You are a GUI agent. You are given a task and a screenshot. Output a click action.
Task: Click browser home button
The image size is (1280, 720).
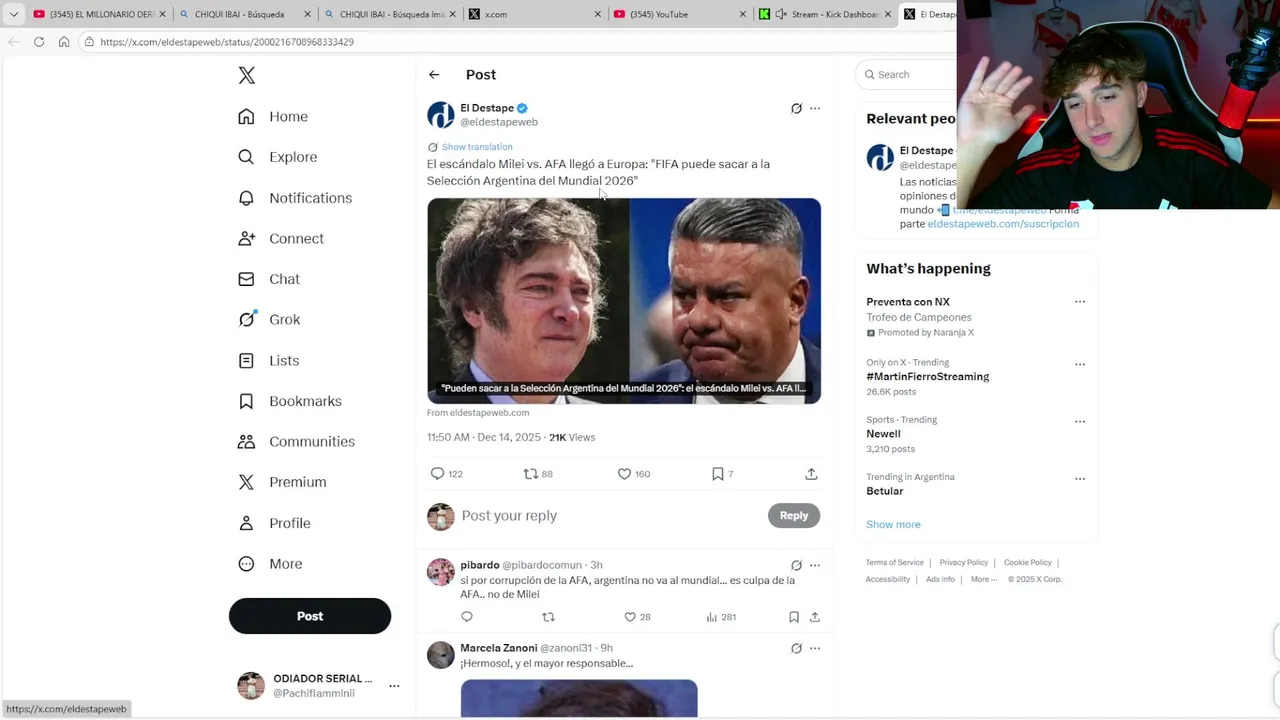pos(64,42)
